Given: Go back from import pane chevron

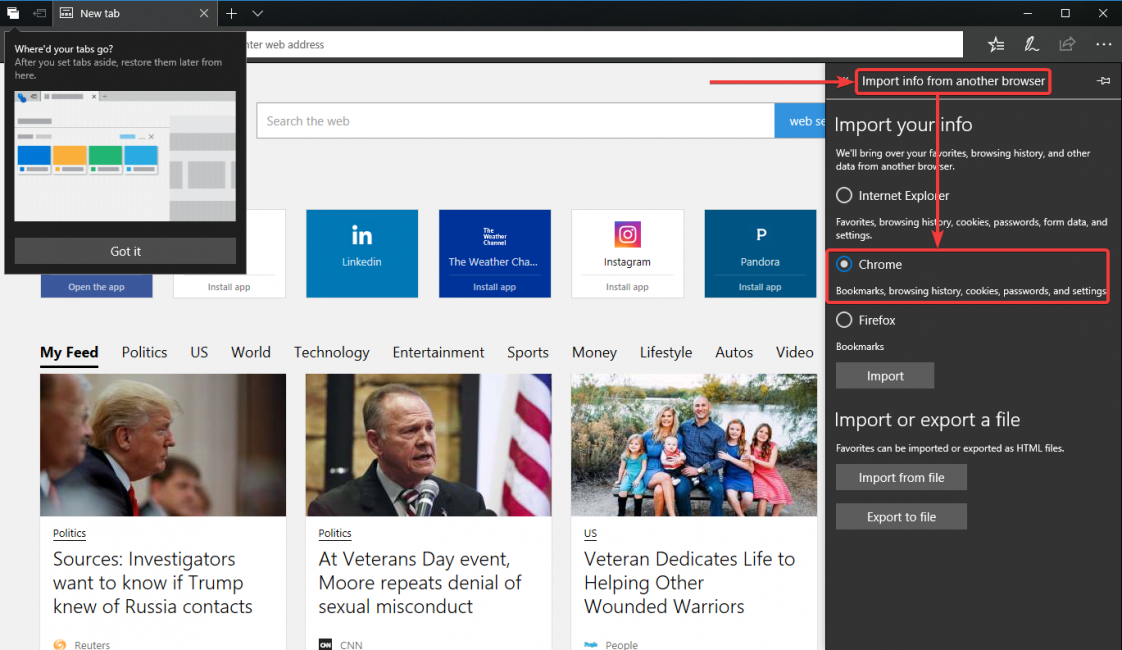Looking at the screenshot, I should pos(844,81).
